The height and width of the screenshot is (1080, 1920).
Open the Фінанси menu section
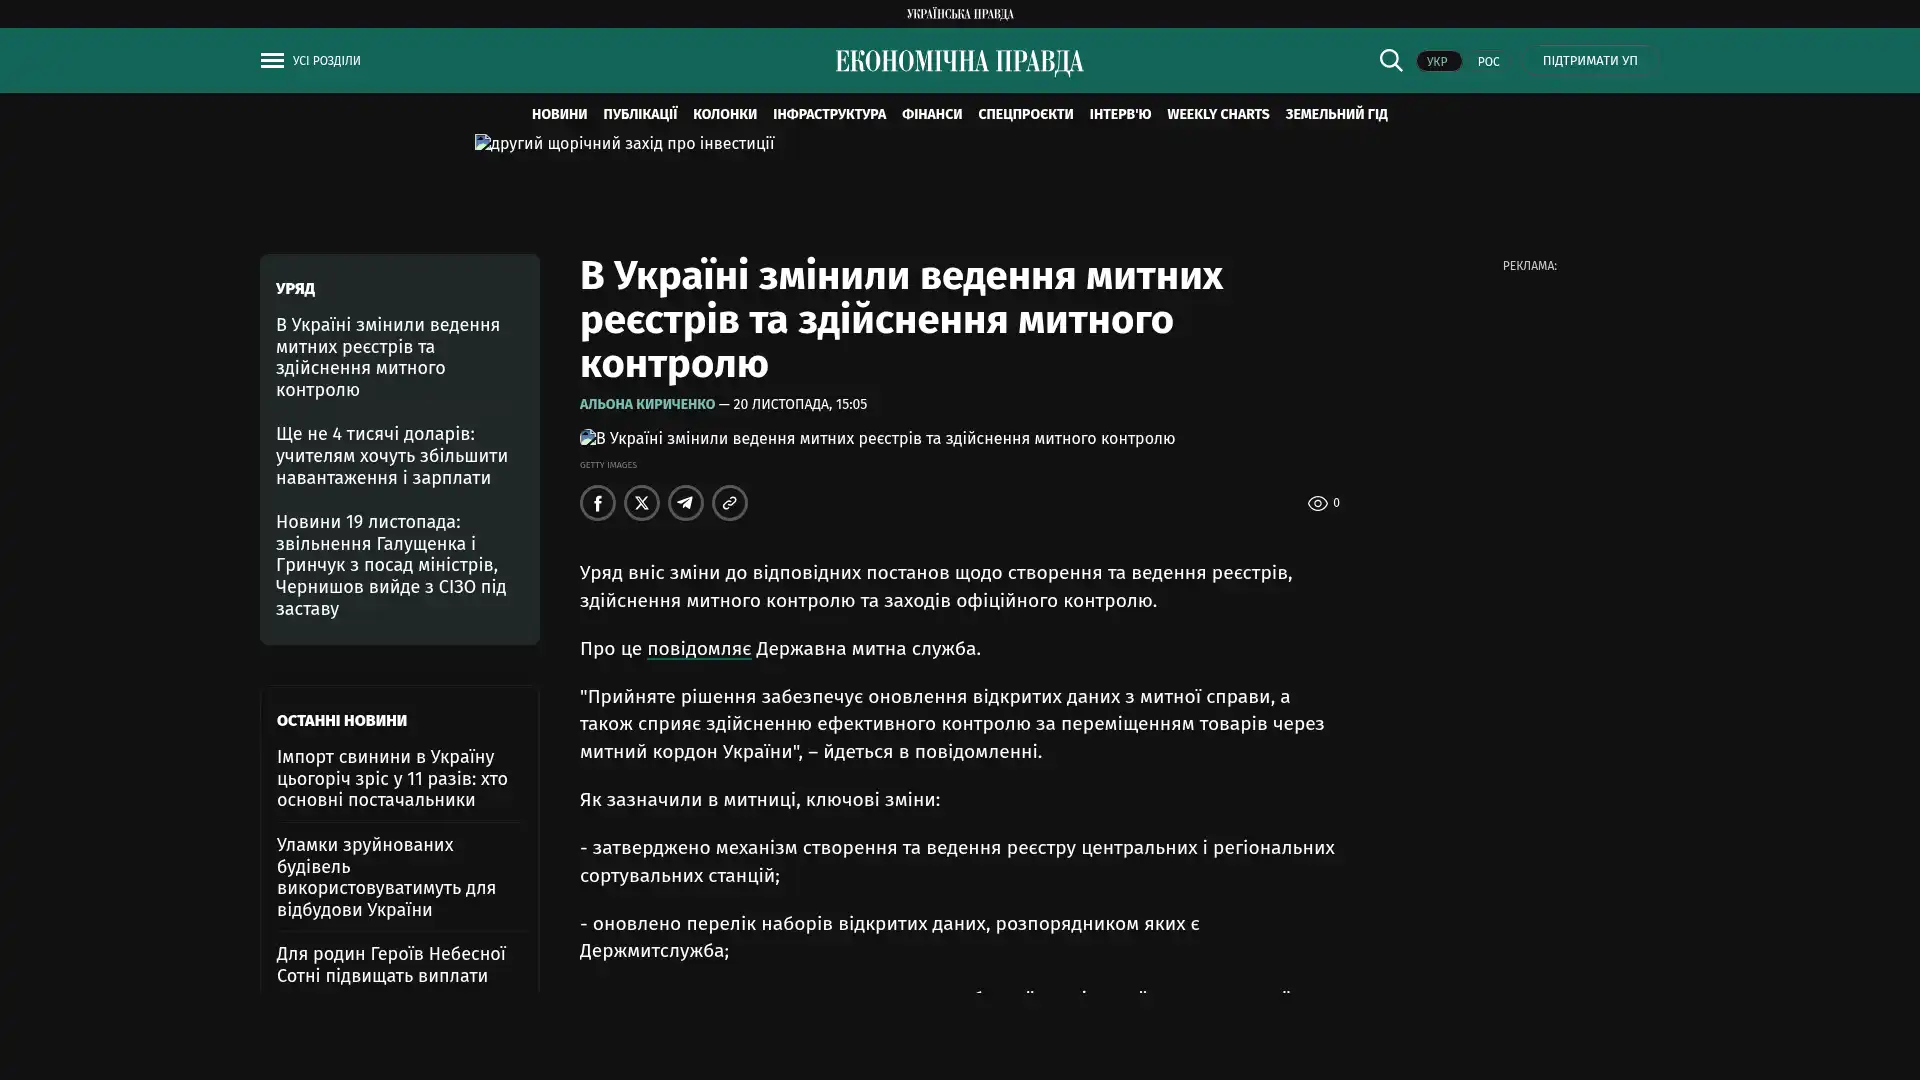[x=931, y=114]
